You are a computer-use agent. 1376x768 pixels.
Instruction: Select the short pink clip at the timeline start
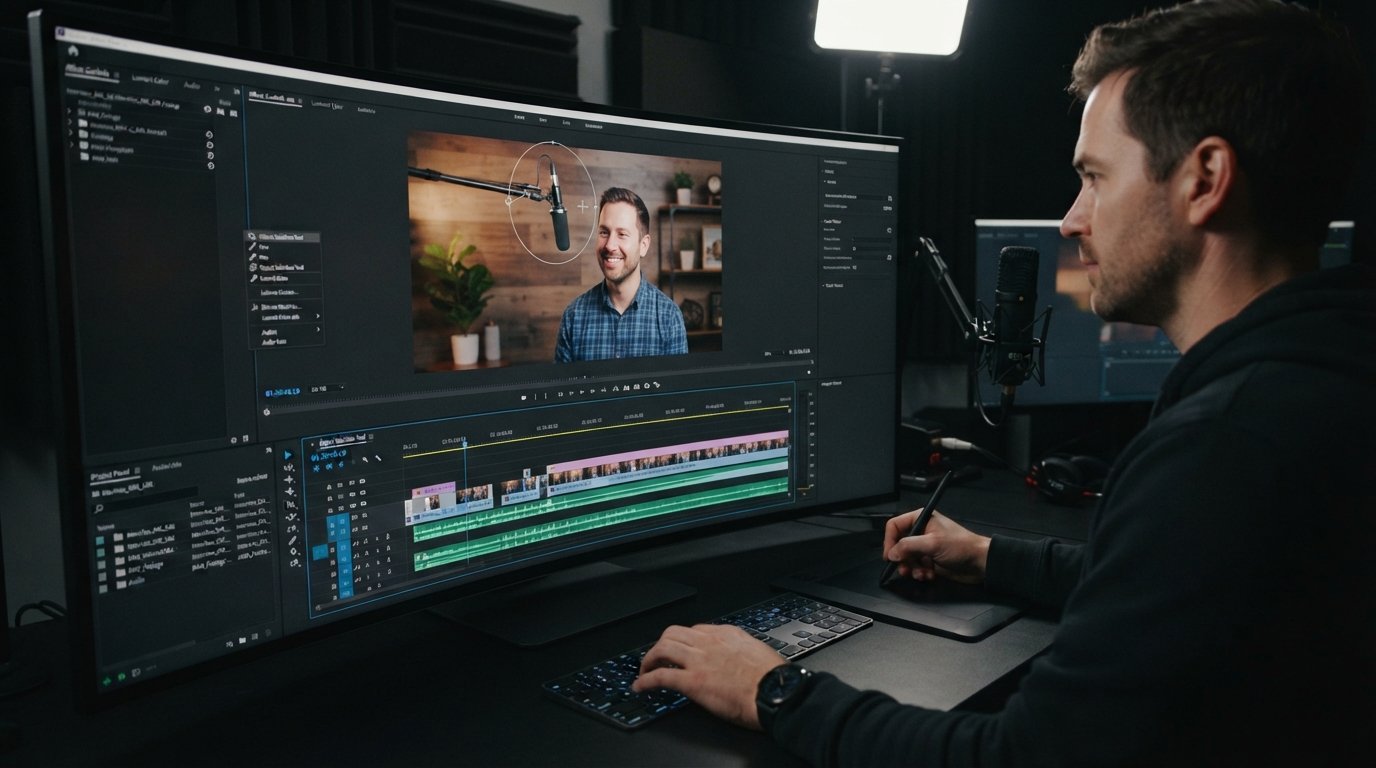(432, 489)
